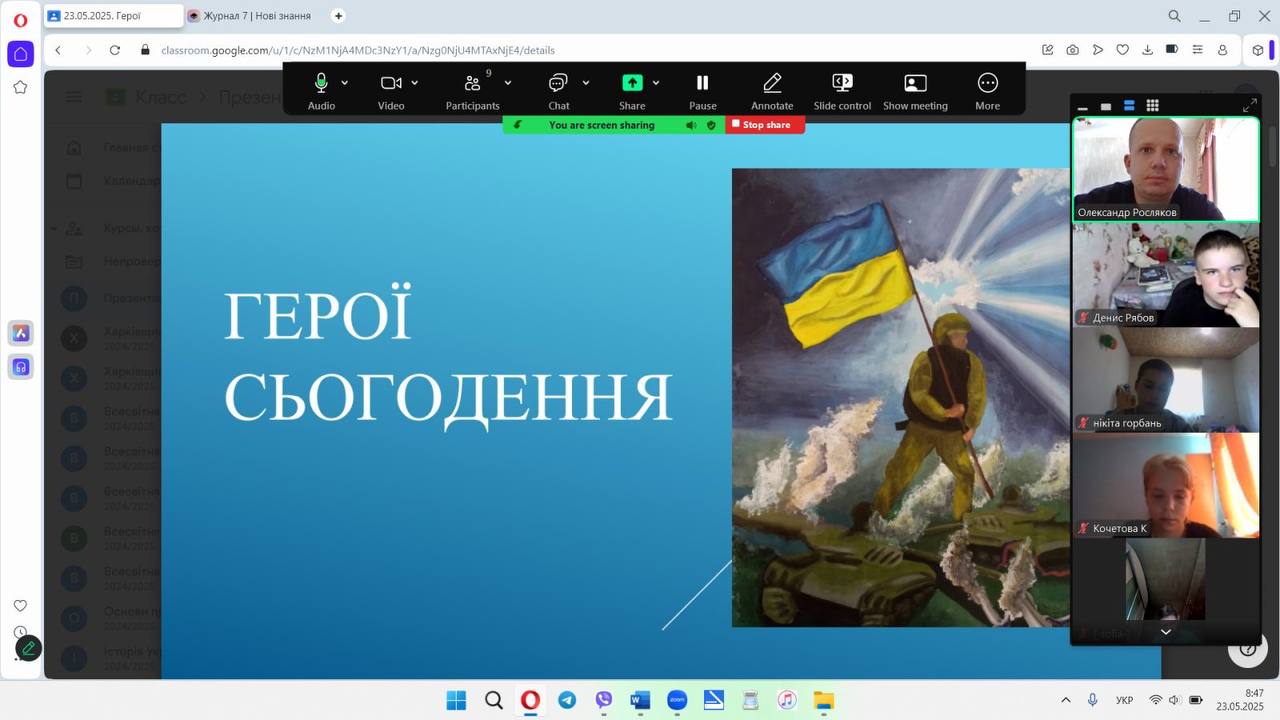
Task: Go back in Opera browser
Action: pyautogui.click(x=58, y=50)
